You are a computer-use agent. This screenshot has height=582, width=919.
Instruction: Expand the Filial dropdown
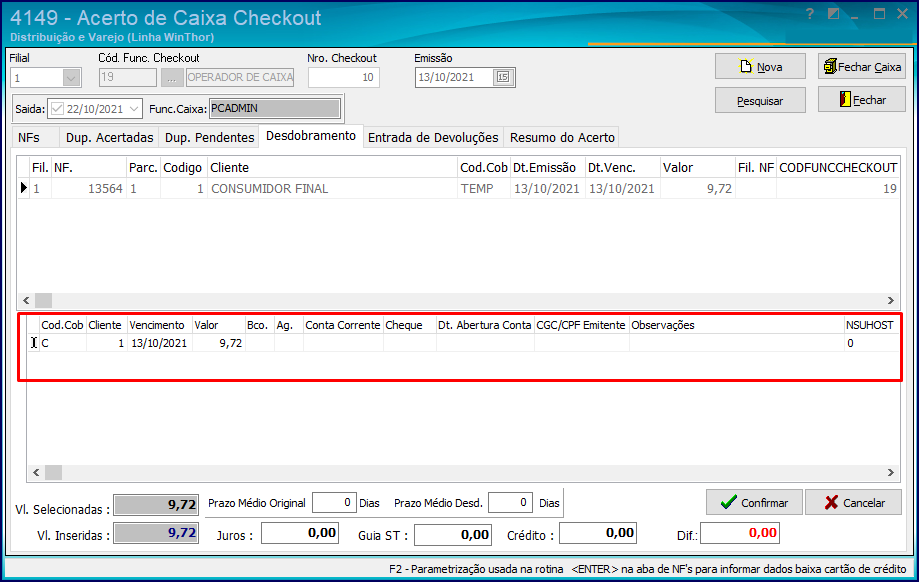coord(71,77)
